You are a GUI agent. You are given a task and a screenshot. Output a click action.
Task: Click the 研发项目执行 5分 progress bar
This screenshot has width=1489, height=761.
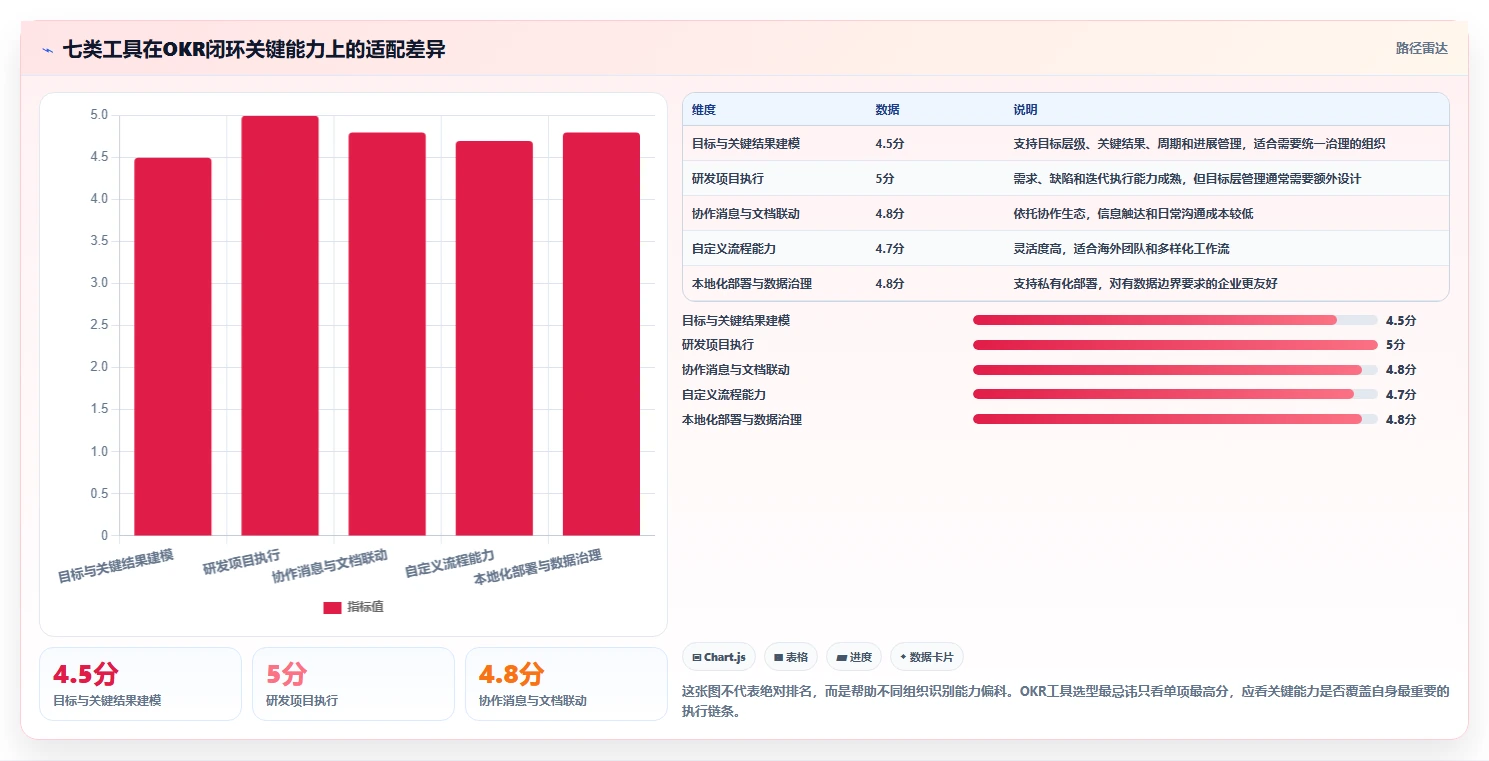[x=1175, y=345]
